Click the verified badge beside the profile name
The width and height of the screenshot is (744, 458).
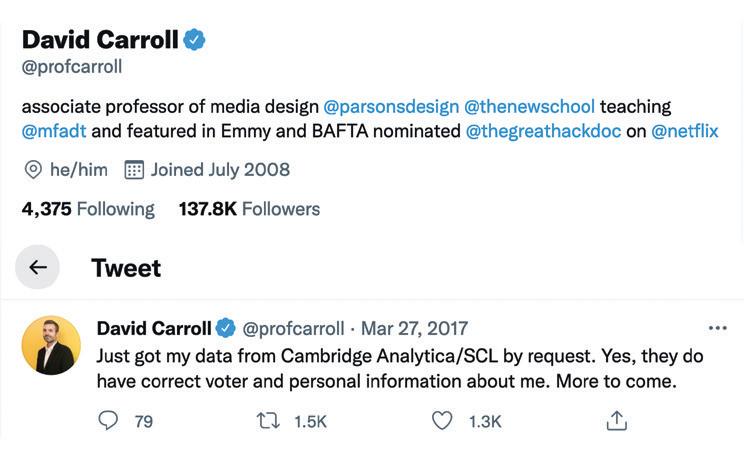click(195, 40)
